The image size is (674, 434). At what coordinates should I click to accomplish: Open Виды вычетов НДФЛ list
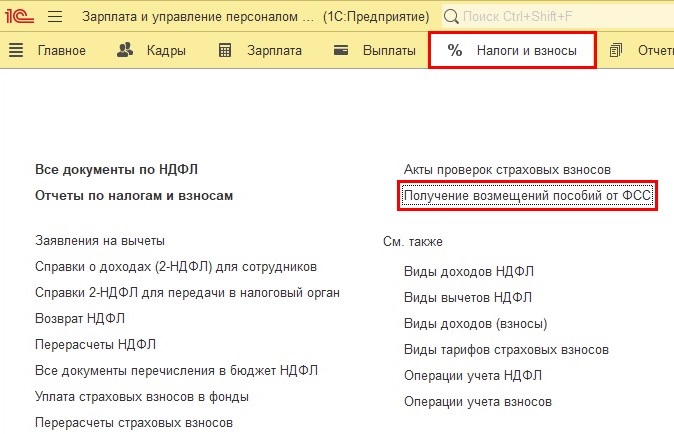coord(468,298)
